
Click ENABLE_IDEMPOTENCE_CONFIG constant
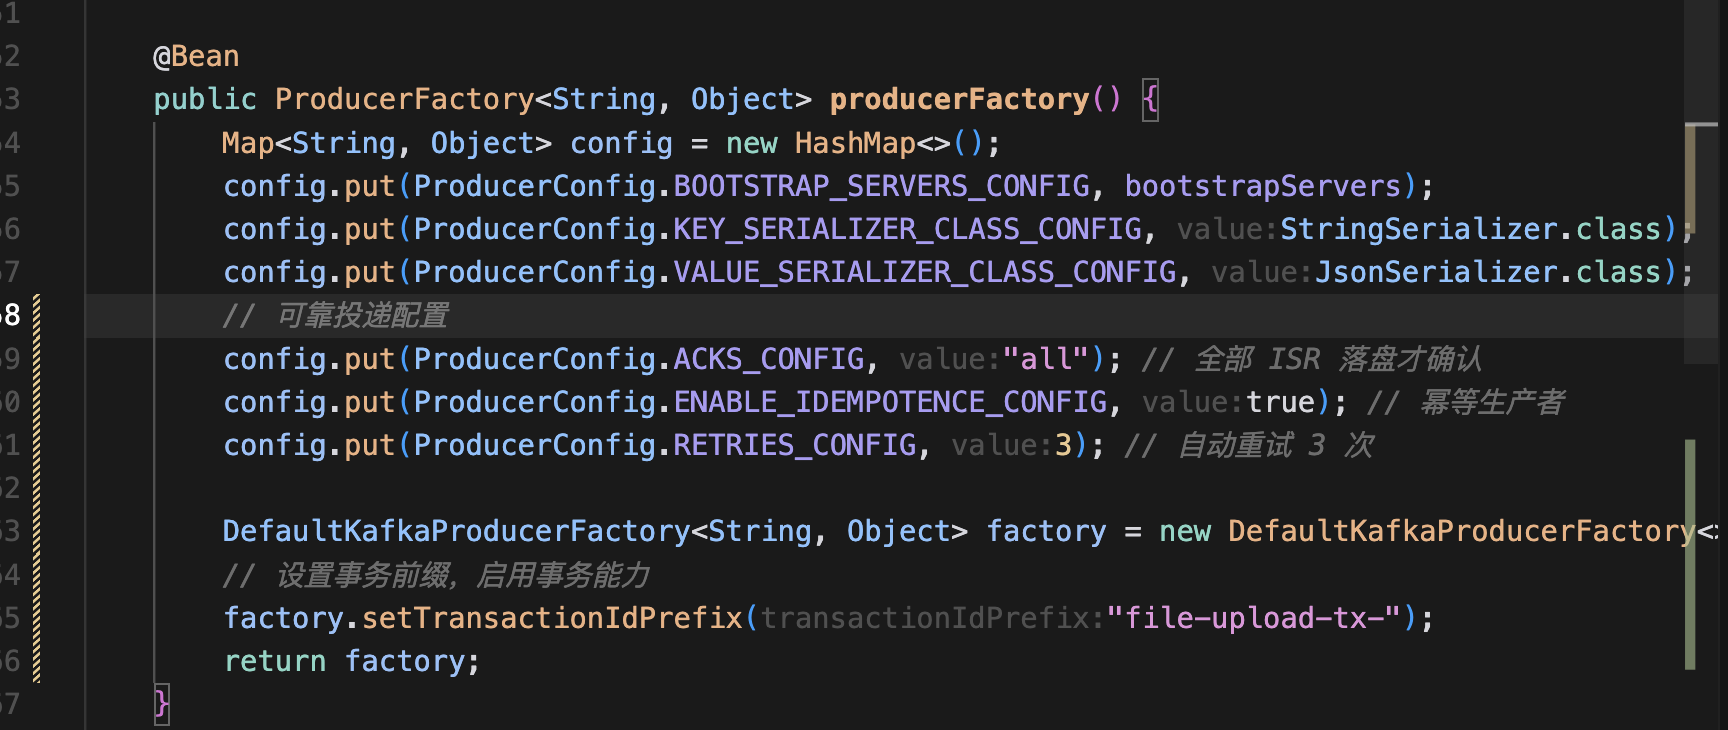point(890,402)
